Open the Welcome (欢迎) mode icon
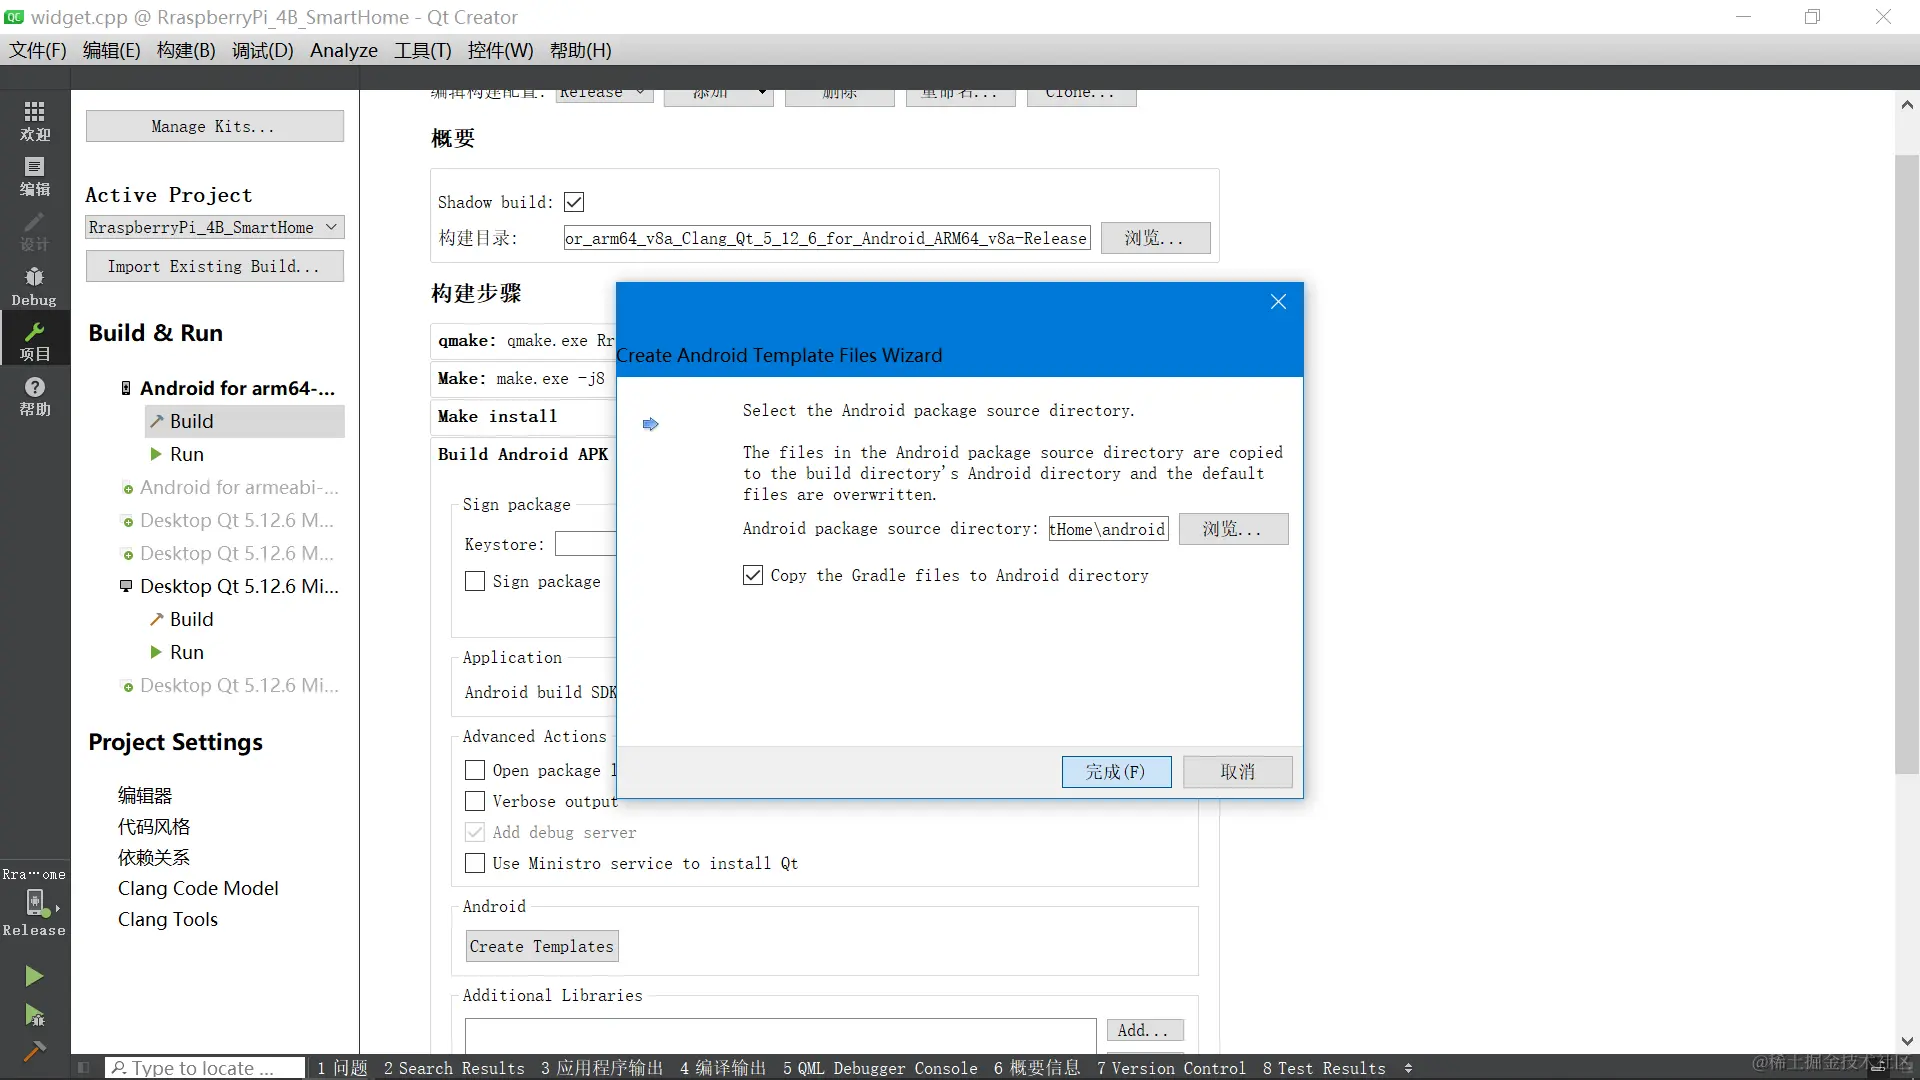Image resolution: width=1920 pixels, height=1080 pixels. click(34, 121)
